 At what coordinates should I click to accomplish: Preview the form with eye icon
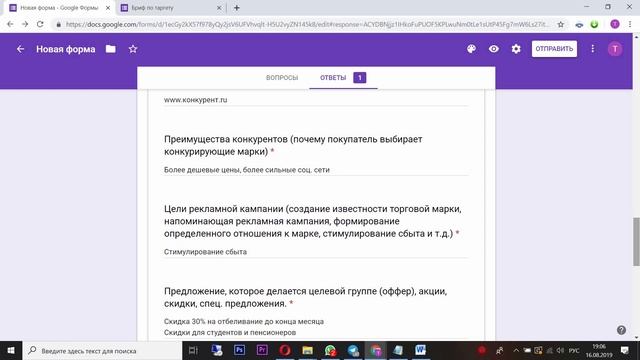(493, 49)
